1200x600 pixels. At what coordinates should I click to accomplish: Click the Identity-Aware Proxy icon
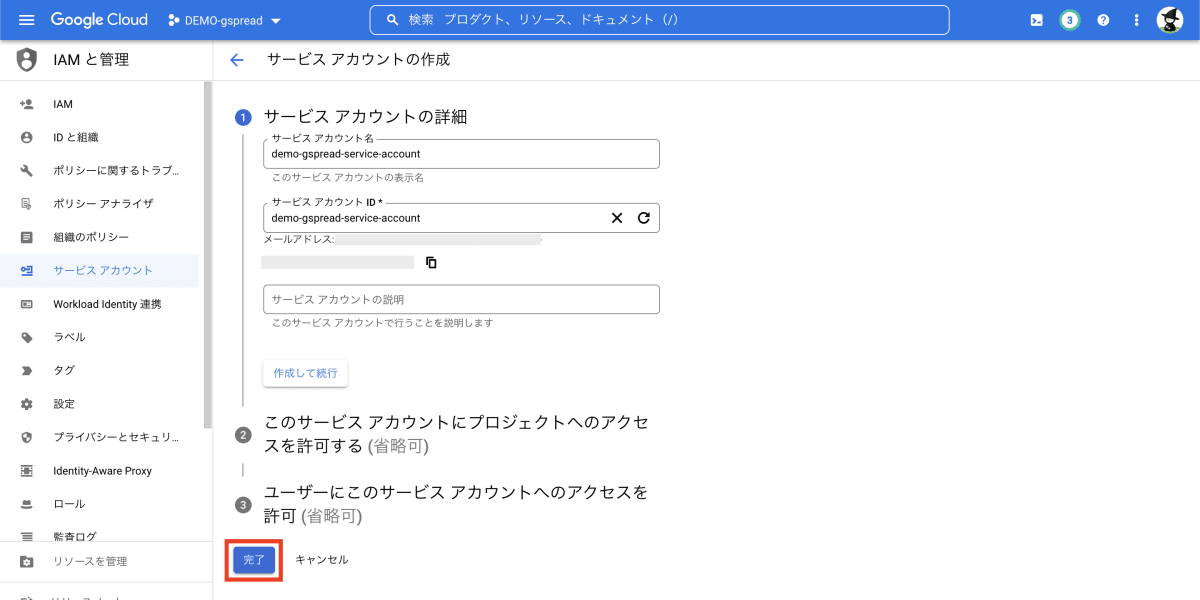click(27, 470)
